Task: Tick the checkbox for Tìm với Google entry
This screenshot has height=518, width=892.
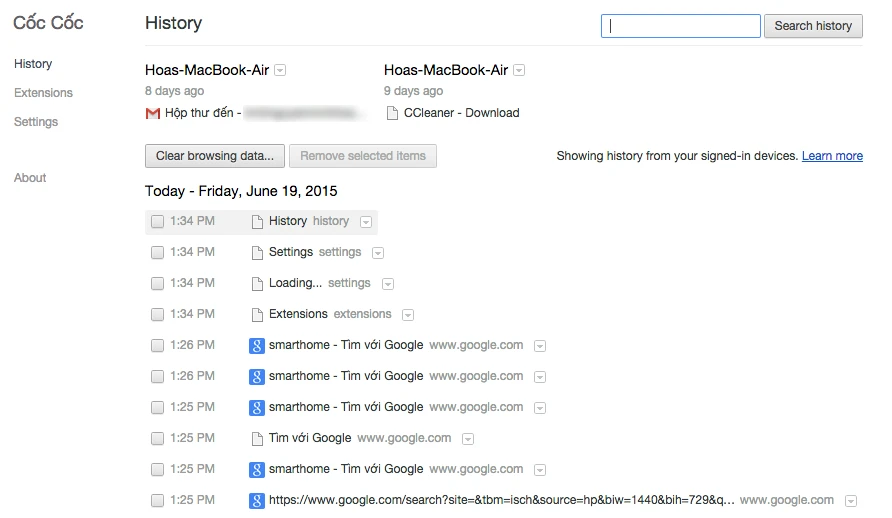Action: pyautogui.click(x=157, y=439)
